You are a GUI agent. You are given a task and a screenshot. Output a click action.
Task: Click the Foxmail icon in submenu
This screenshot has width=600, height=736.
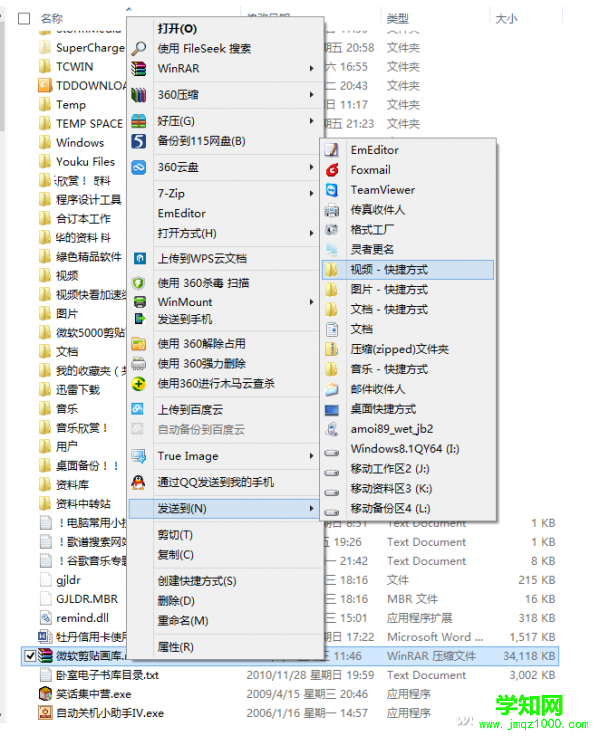(x=332, y=170)
